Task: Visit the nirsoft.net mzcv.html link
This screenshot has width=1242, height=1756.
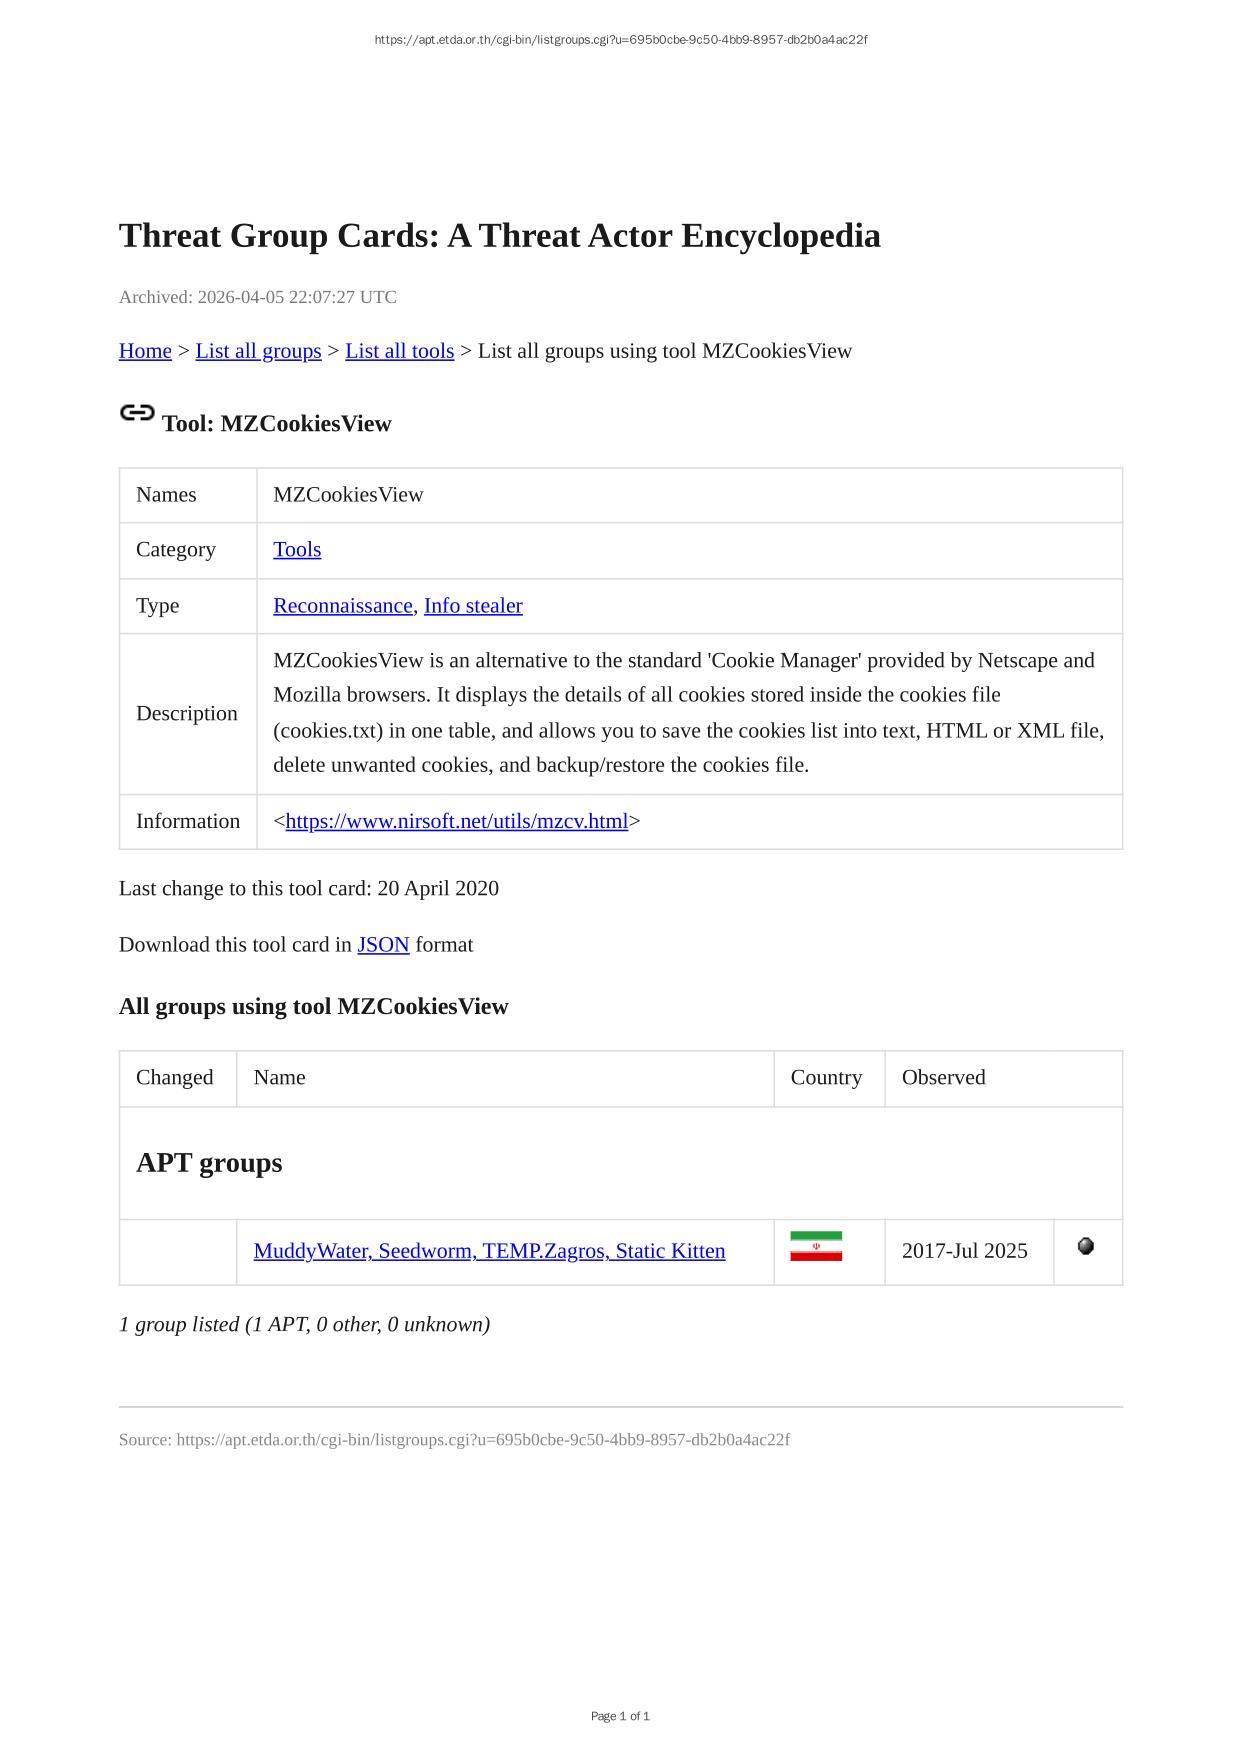Action: pyautogui.click(x=456, y=821)
